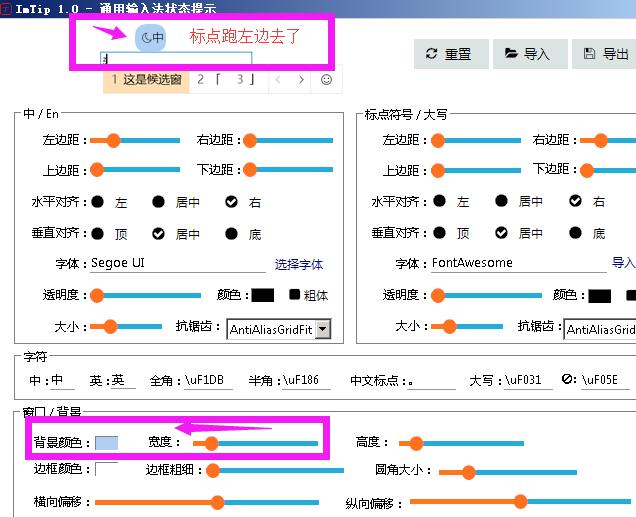
Task: Select 底 vertical alignment in 中/En group
Action: [231, 234]
